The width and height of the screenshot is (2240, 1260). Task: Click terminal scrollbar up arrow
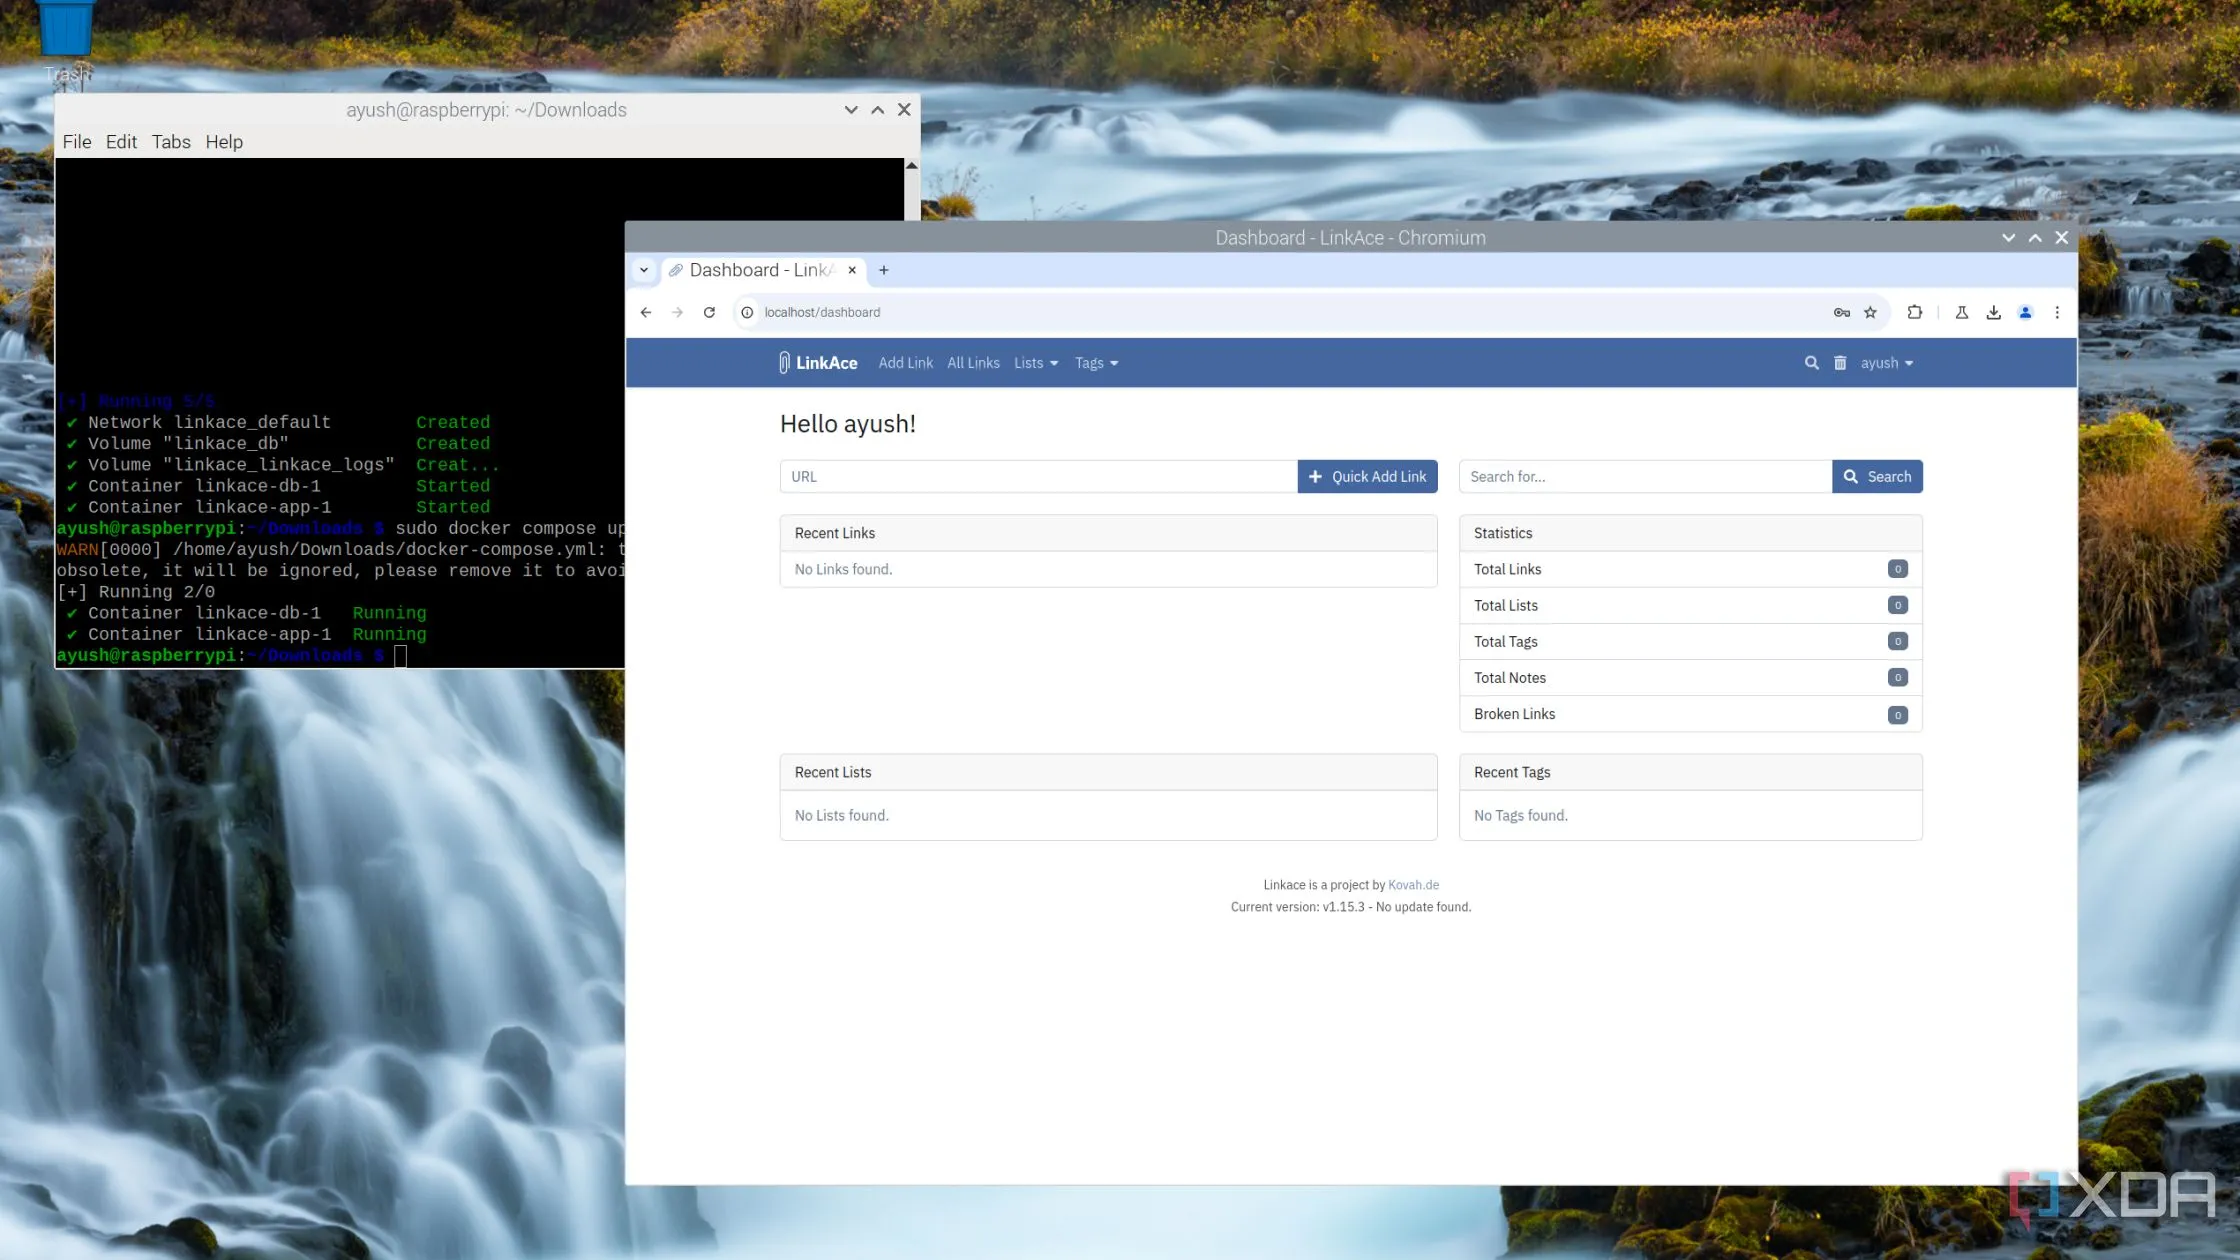(x=911, y=165)
